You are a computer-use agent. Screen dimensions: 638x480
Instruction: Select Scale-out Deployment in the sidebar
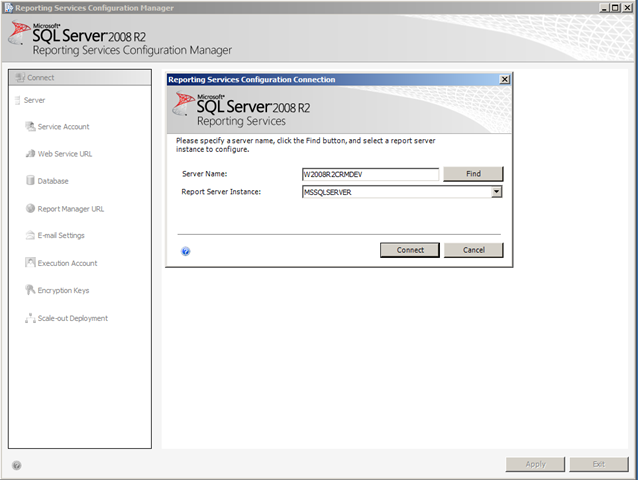pyautogui.click(x=73, y=318)
